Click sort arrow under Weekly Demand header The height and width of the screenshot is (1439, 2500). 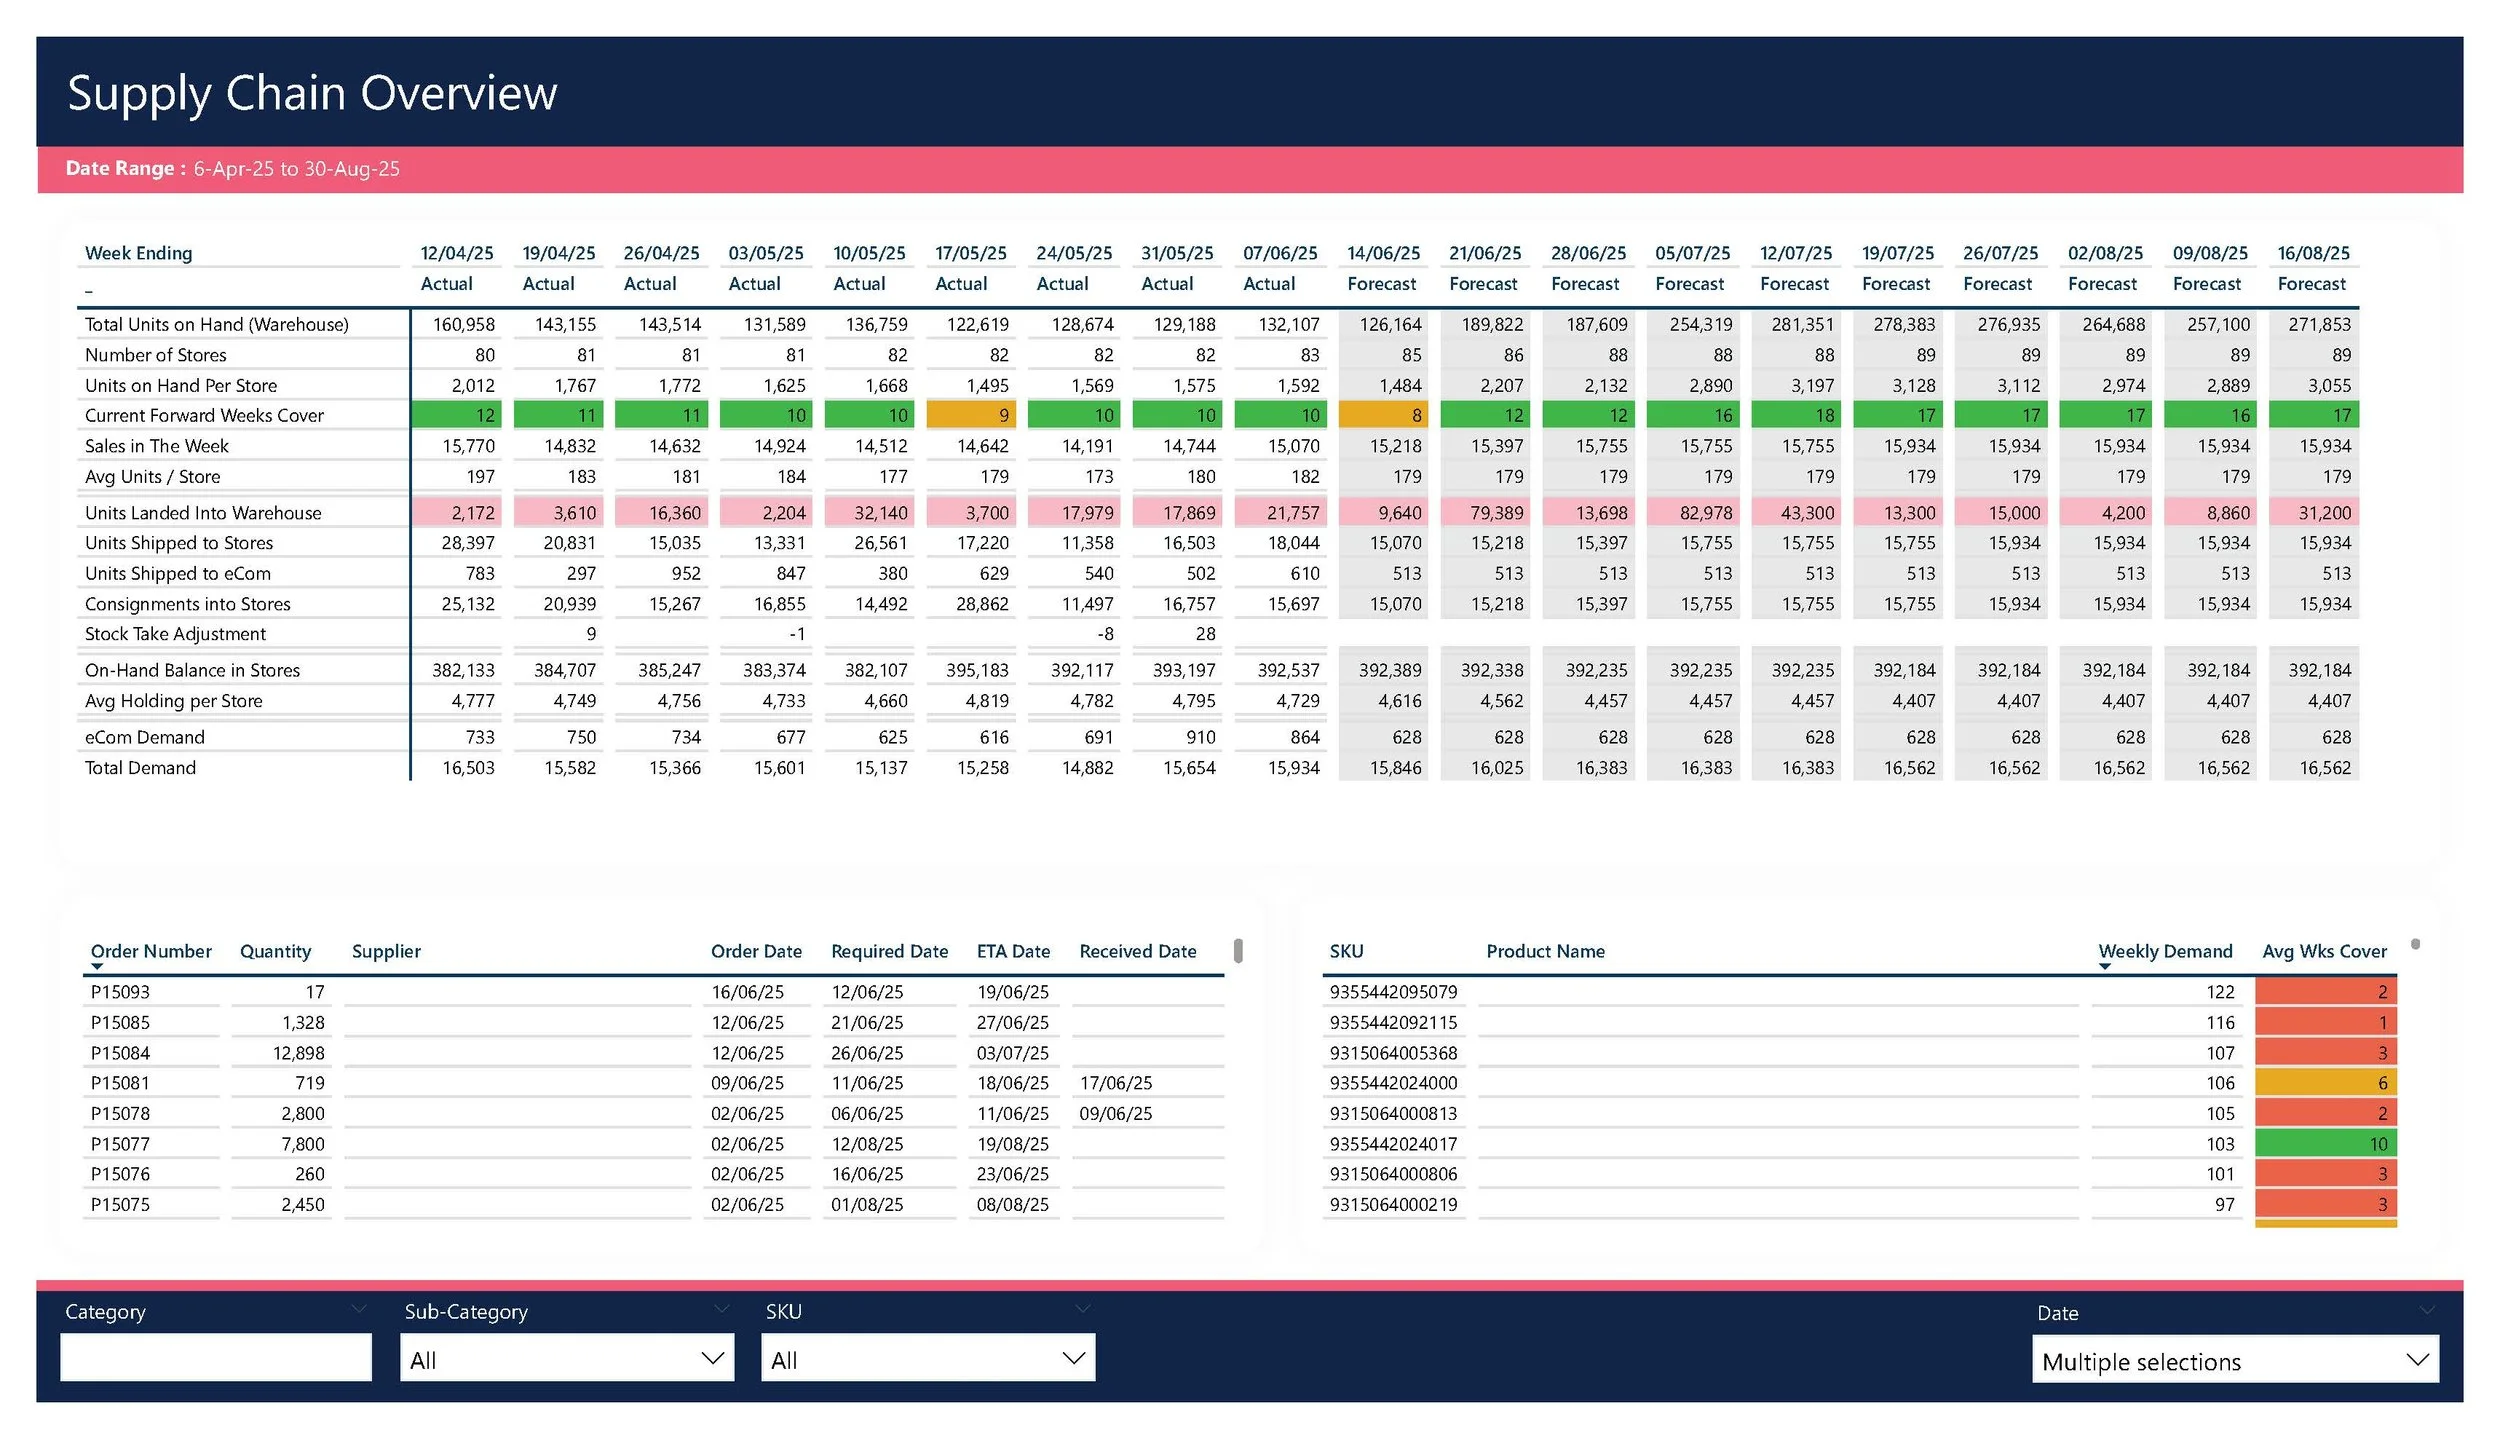pyautogui.click(x=2104, y=967)
